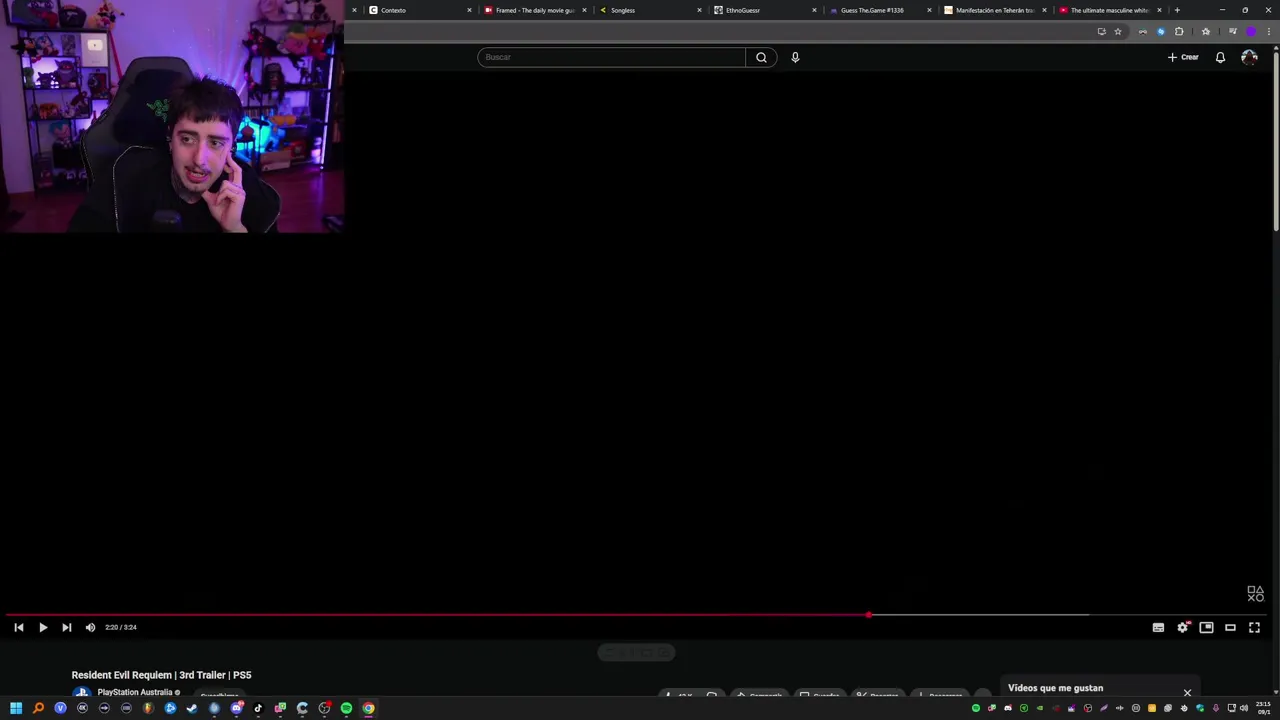Viewport: 1280px width, 720px height.
Task: Open the YouTube account avatar menu
Action: pyautogui.click(x=1249, y=57)
